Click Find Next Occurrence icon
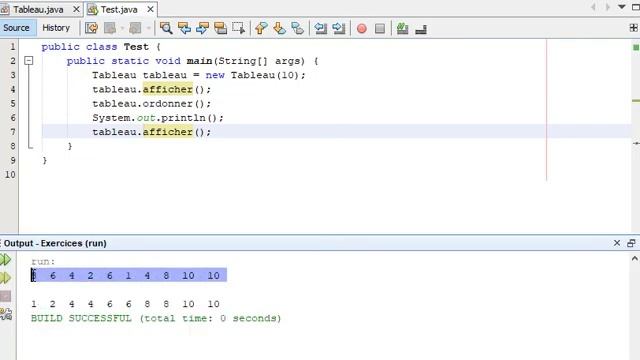The width and height of the screenshot is (640, 360). coord(202,28)
